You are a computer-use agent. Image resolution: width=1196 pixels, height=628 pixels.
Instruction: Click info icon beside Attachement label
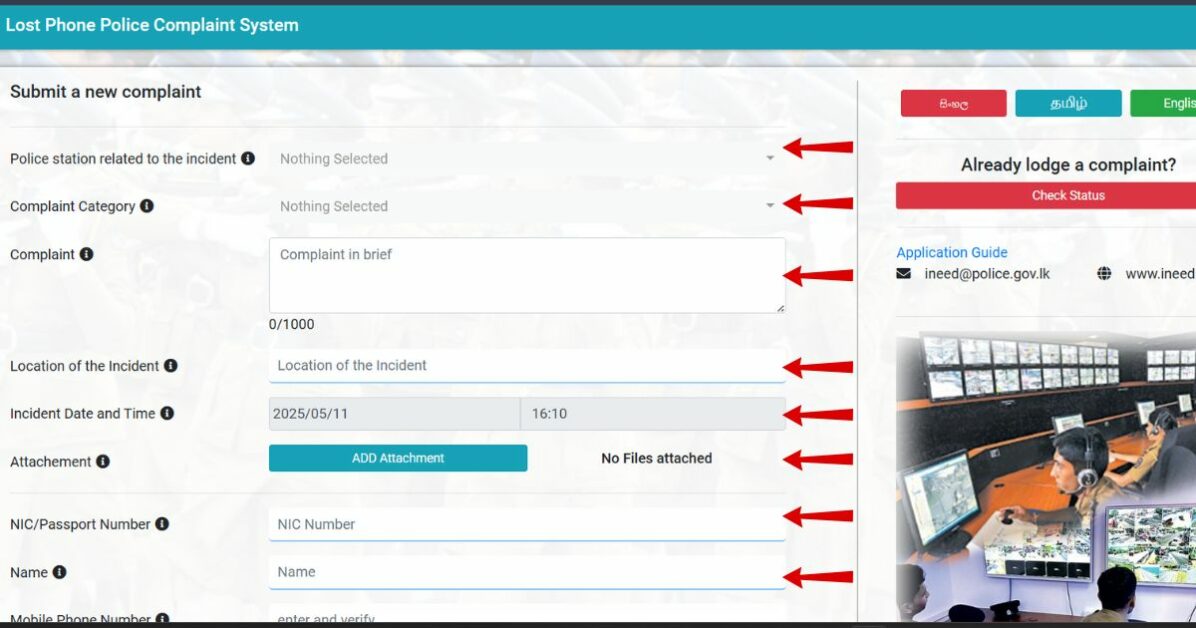click(103, 461)
